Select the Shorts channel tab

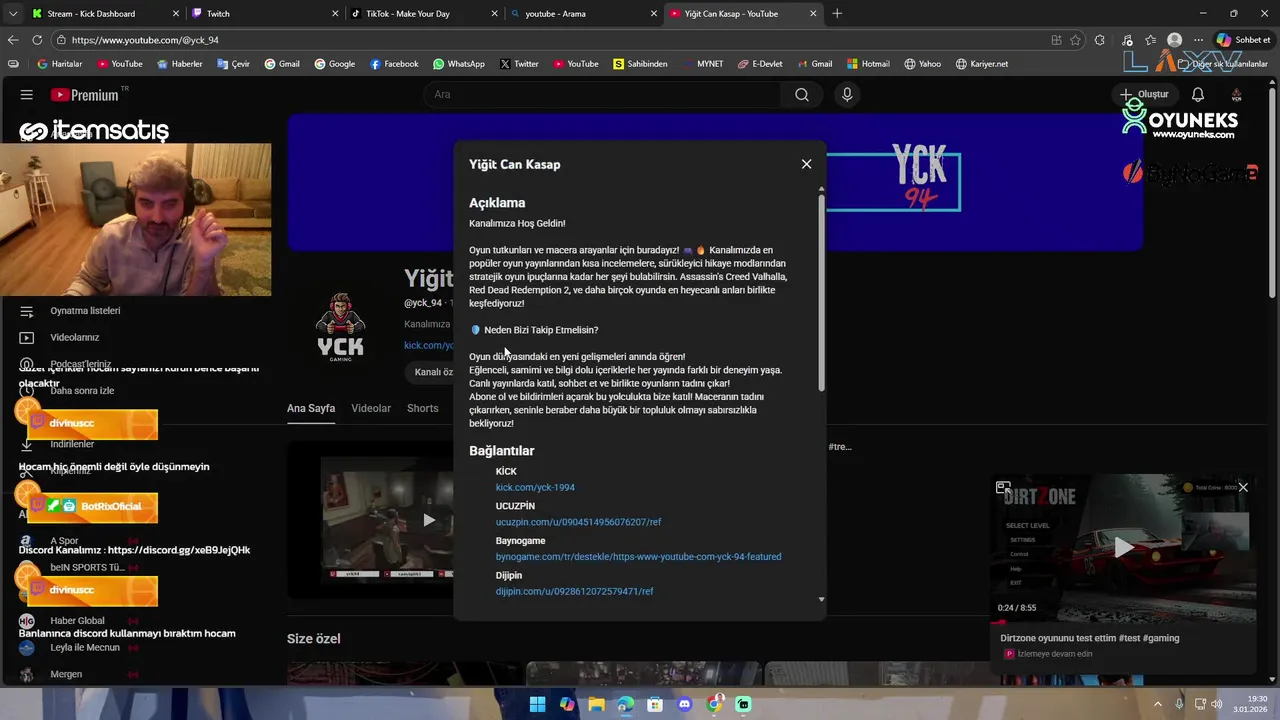point(422,408)
